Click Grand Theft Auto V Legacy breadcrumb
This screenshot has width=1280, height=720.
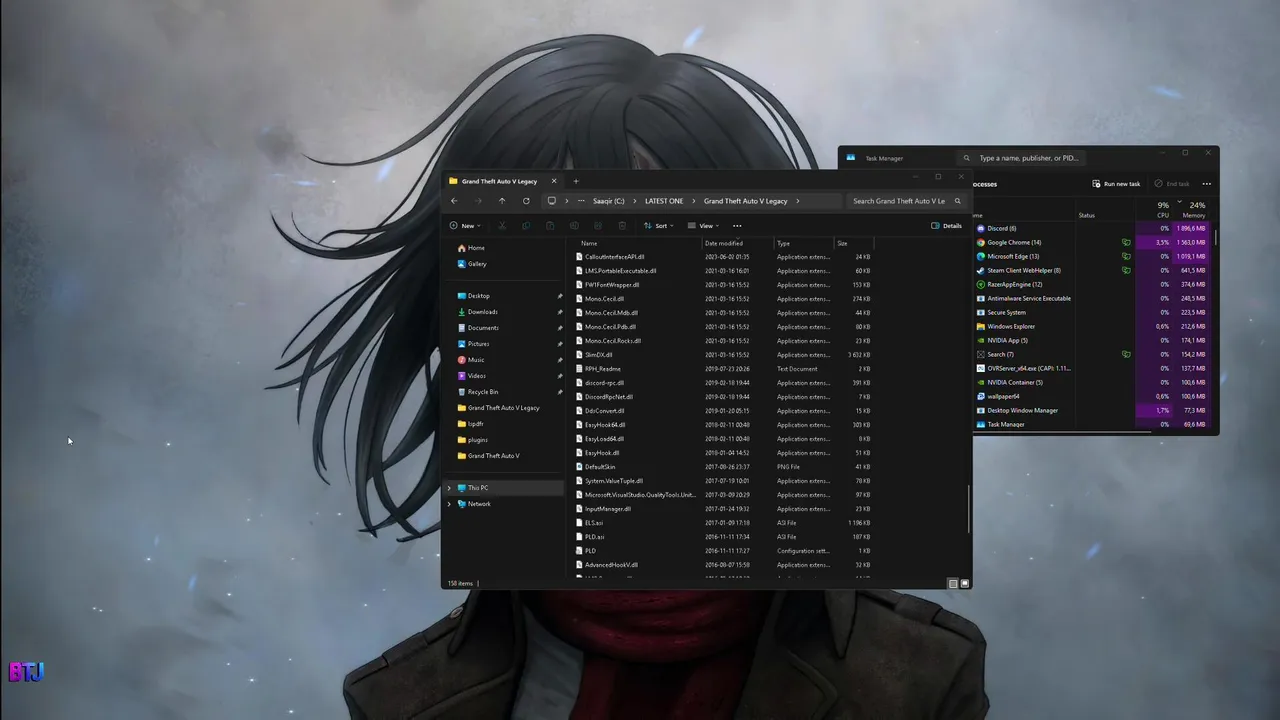click(746, 201)
